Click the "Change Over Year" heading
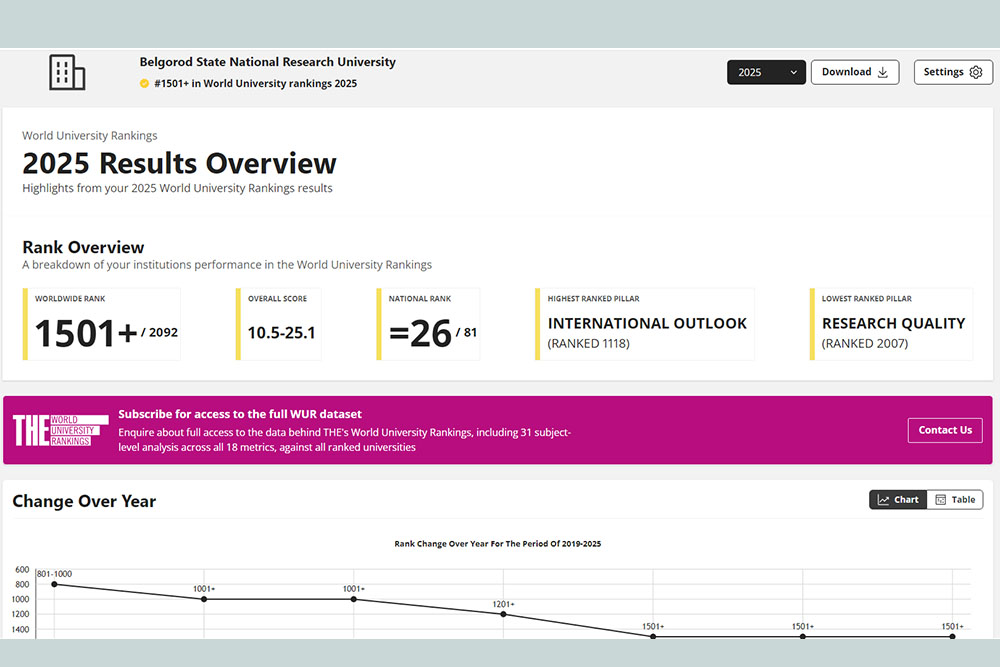Screen dimensions: 1000x667 84,501
